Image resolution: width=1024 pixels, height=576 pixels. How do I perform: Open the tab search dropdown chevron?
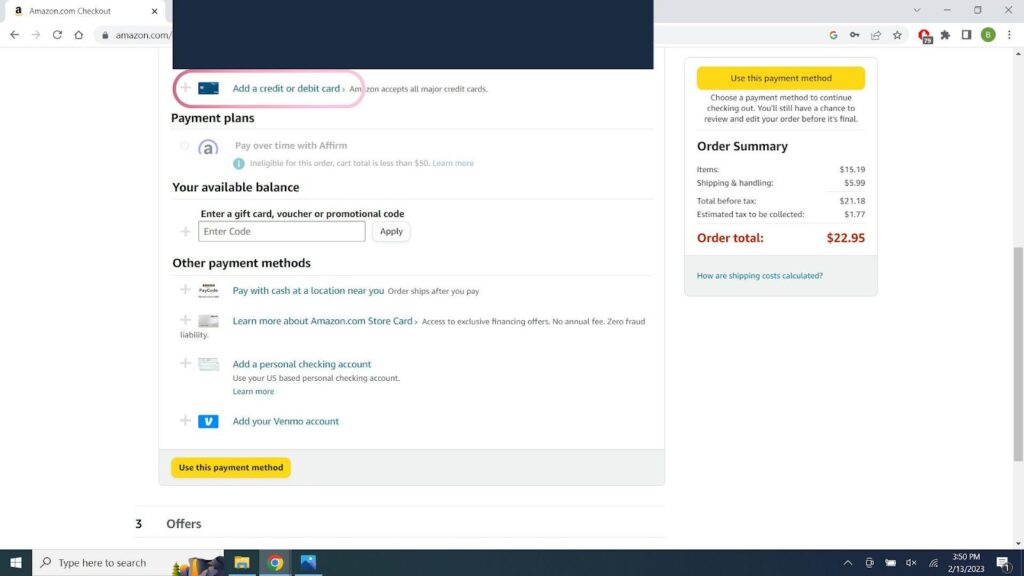pos(917,11)
